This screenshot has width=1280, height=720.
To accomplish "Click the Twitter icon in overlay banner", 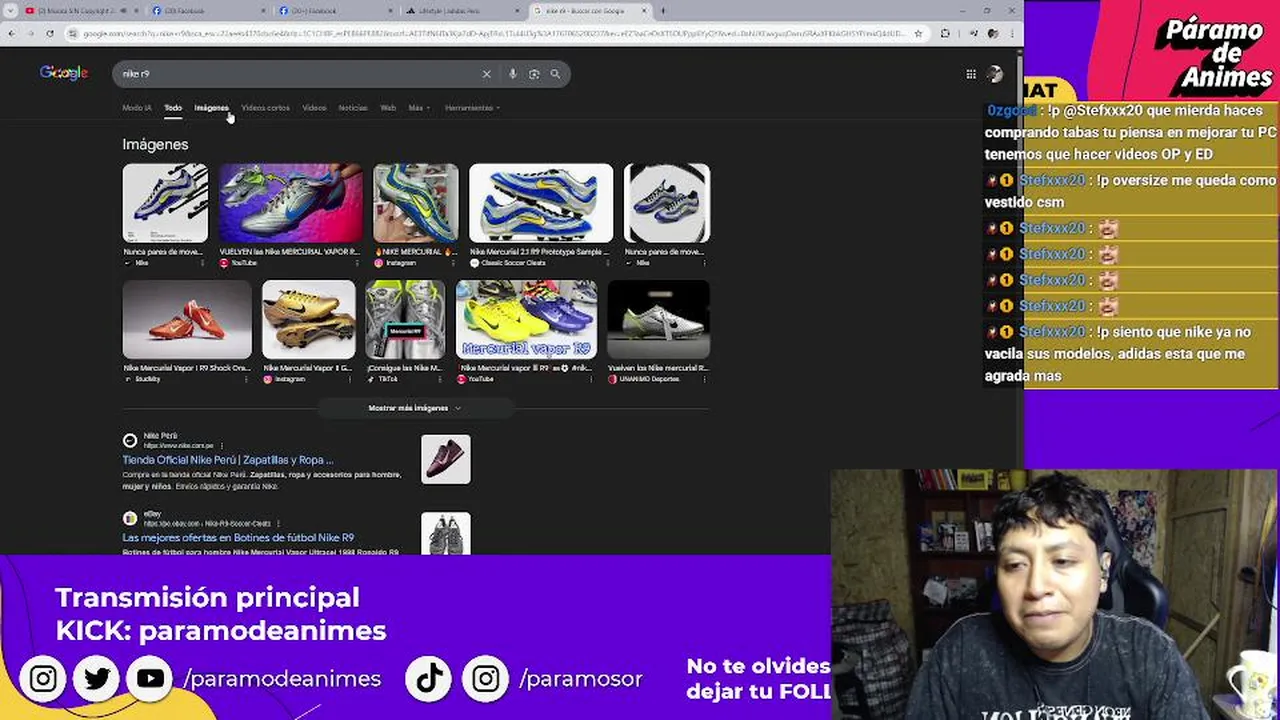I will [97, 679].
